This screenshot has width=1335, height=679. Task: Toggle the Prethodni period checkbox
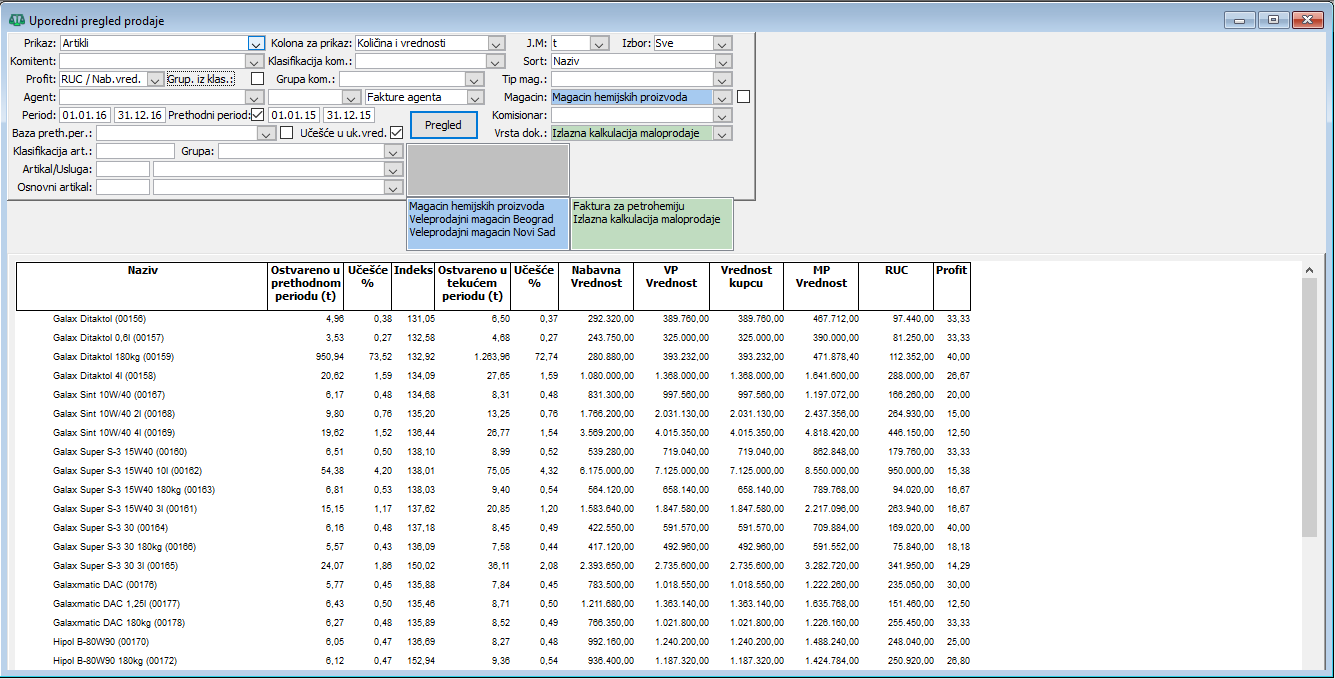258,115
